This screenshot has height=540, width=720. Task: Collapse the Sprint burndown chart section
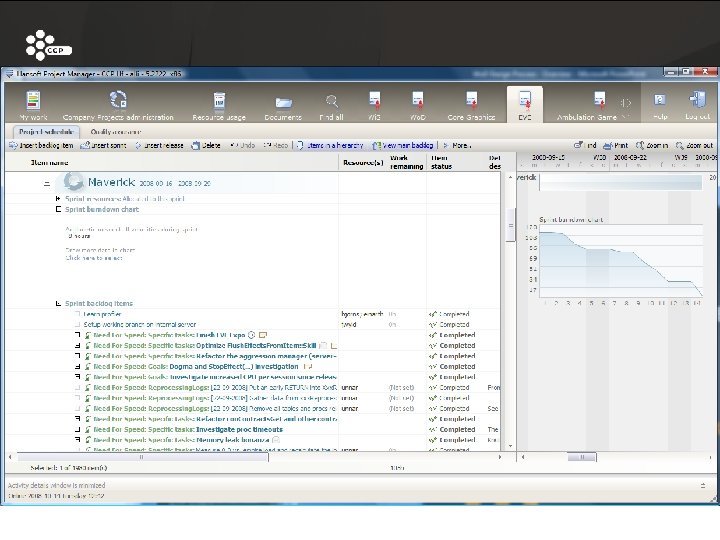coord(58,209)
